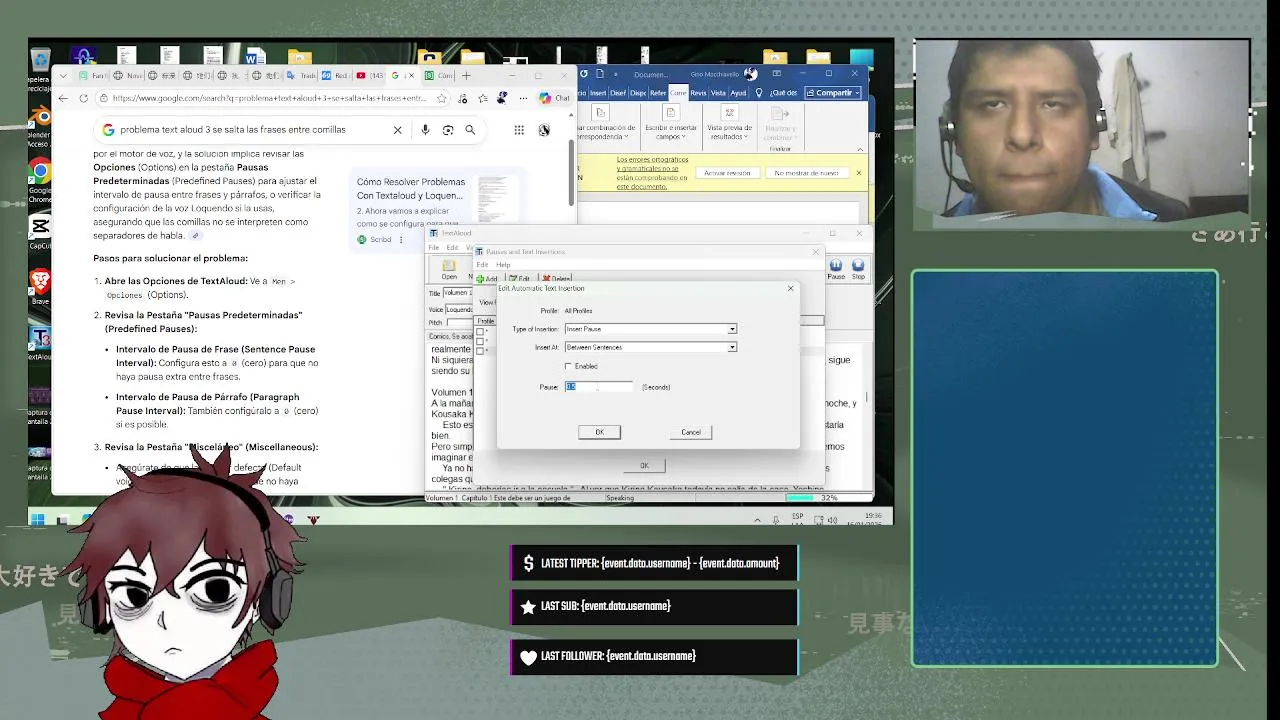
Task: Search by image with Google Lens icon
Action: (448, 130)
